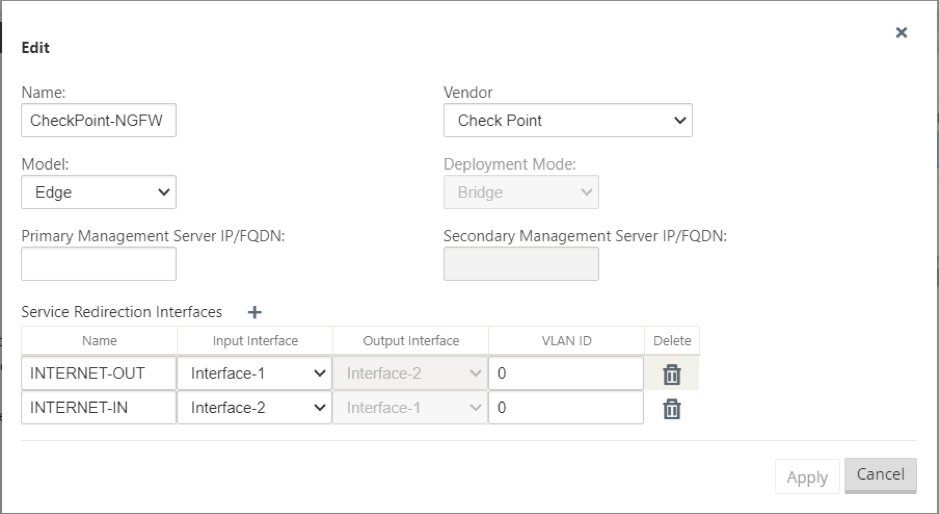939x514 pixels.
Task: Click the Apply button
Action: coord(807,477)
